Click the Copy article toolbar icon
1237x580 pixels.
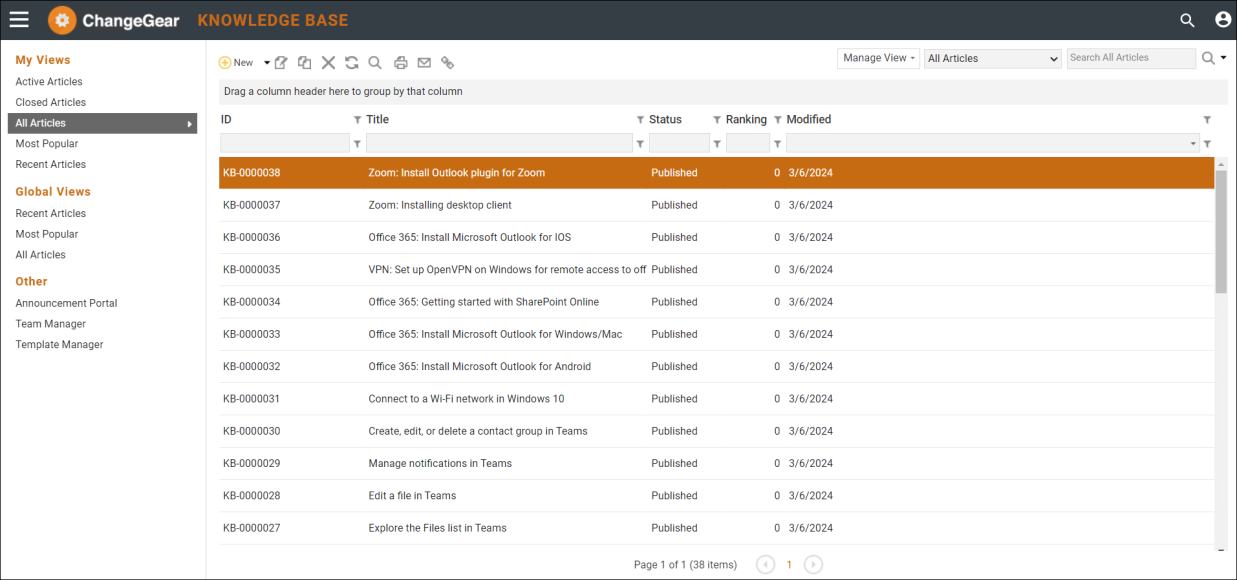(304, 63)
